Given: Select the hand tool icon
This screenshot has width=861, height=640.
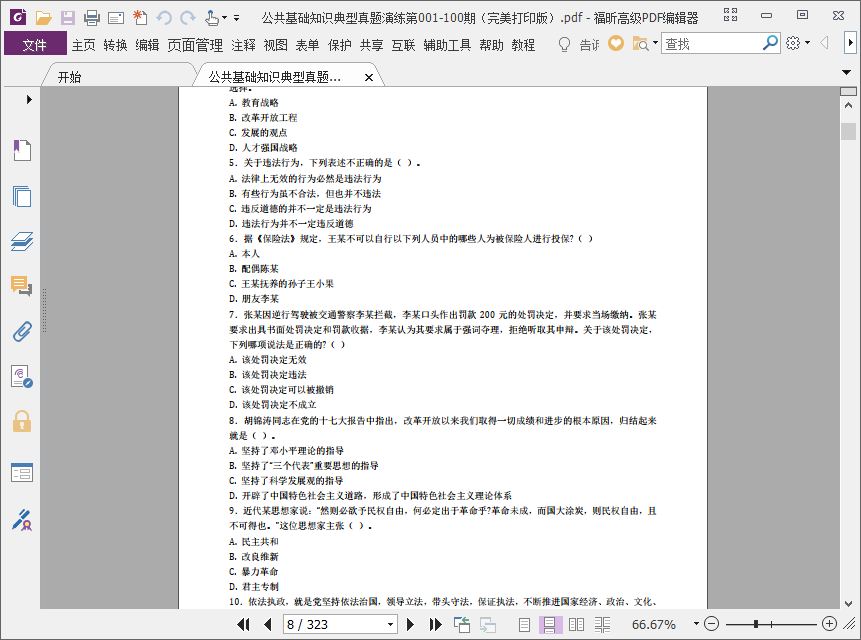Looking at the screenshot, I should pos(212,18).
